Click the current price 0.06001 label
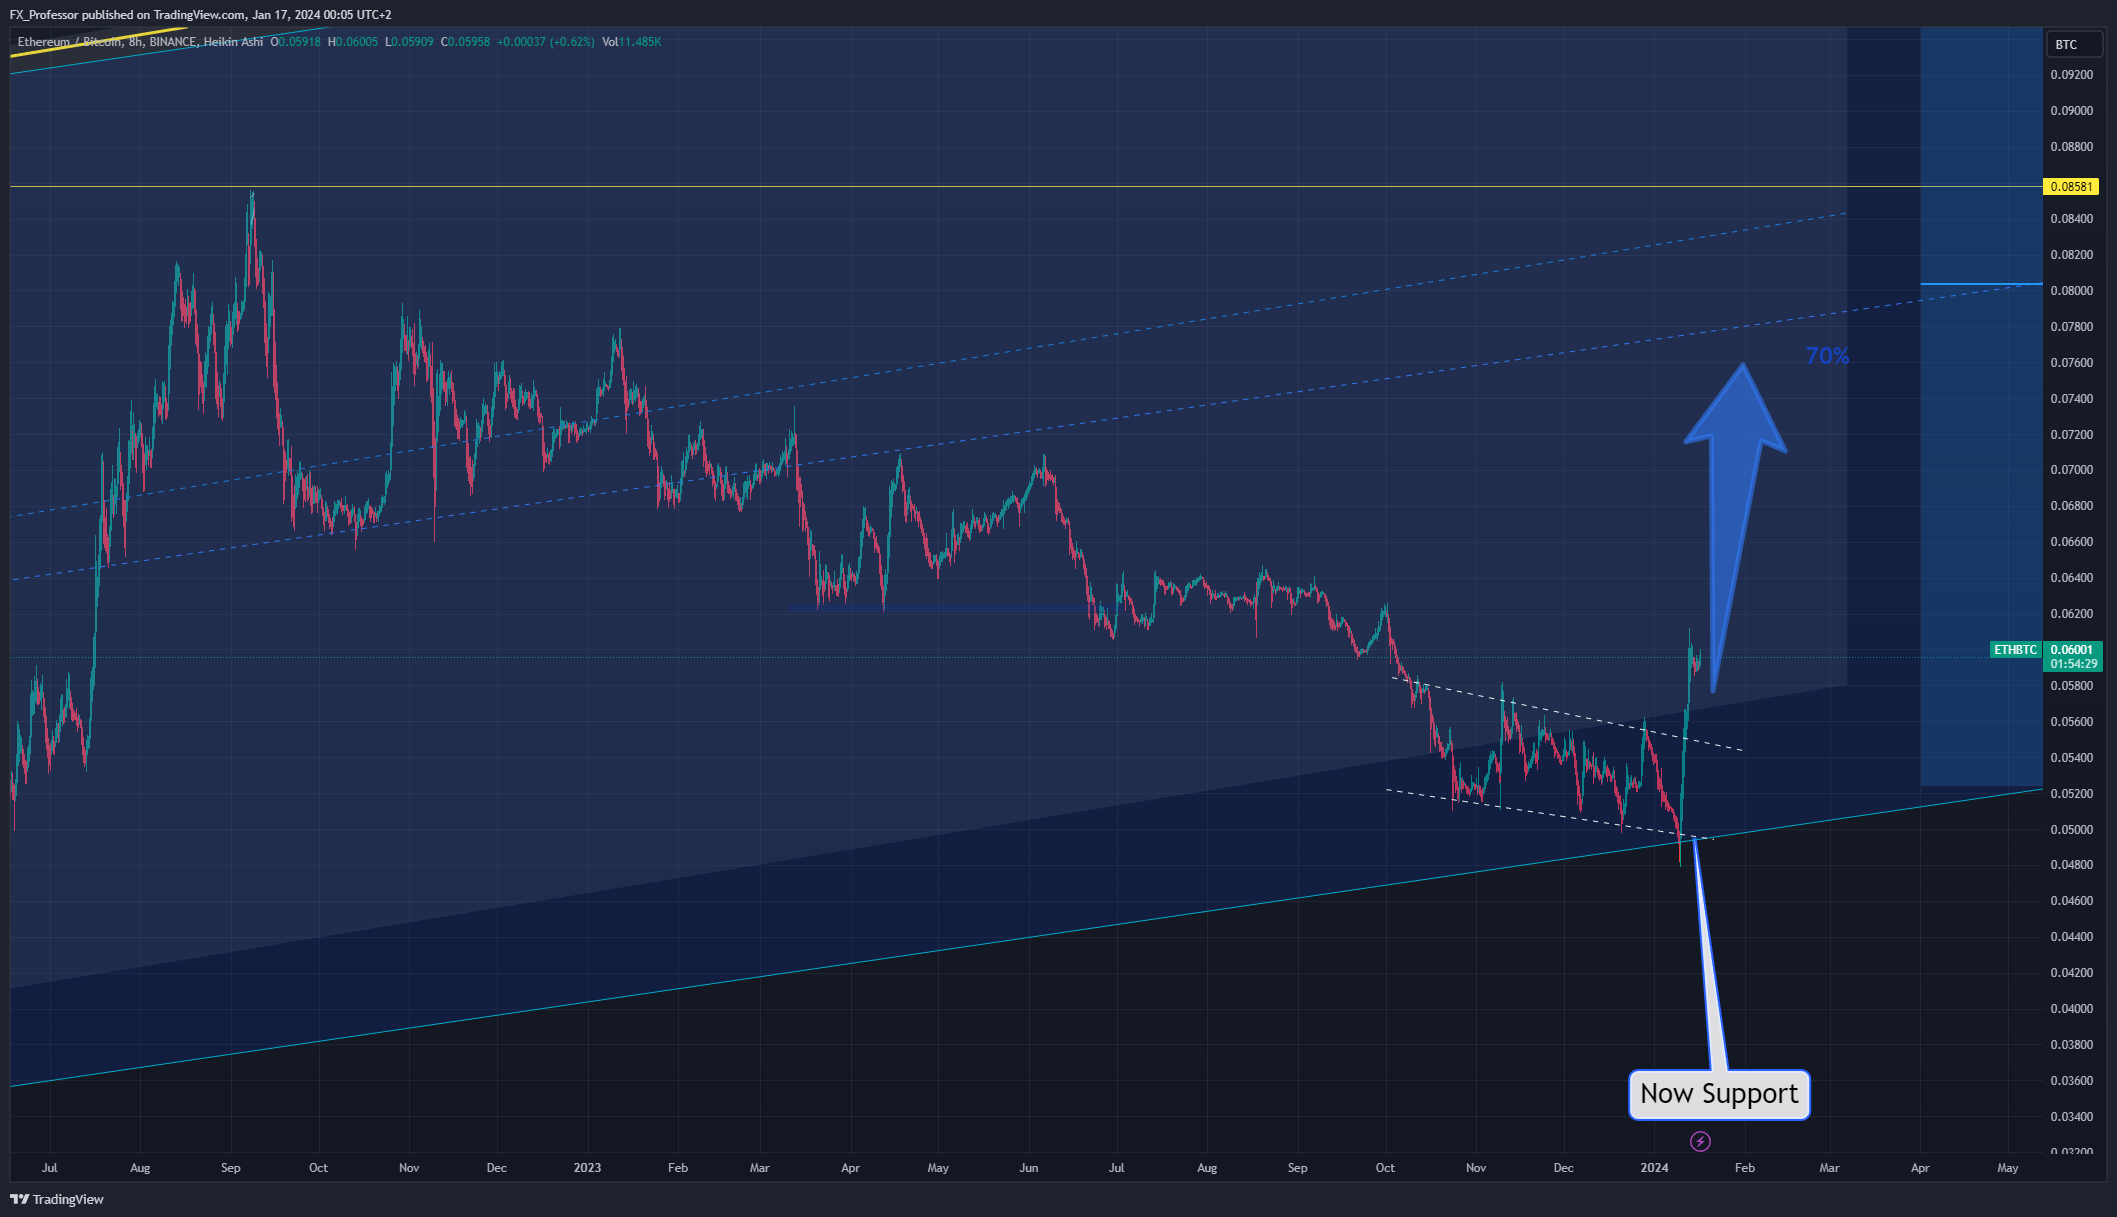The image size is (2117, 1217). pos(2071,650)
